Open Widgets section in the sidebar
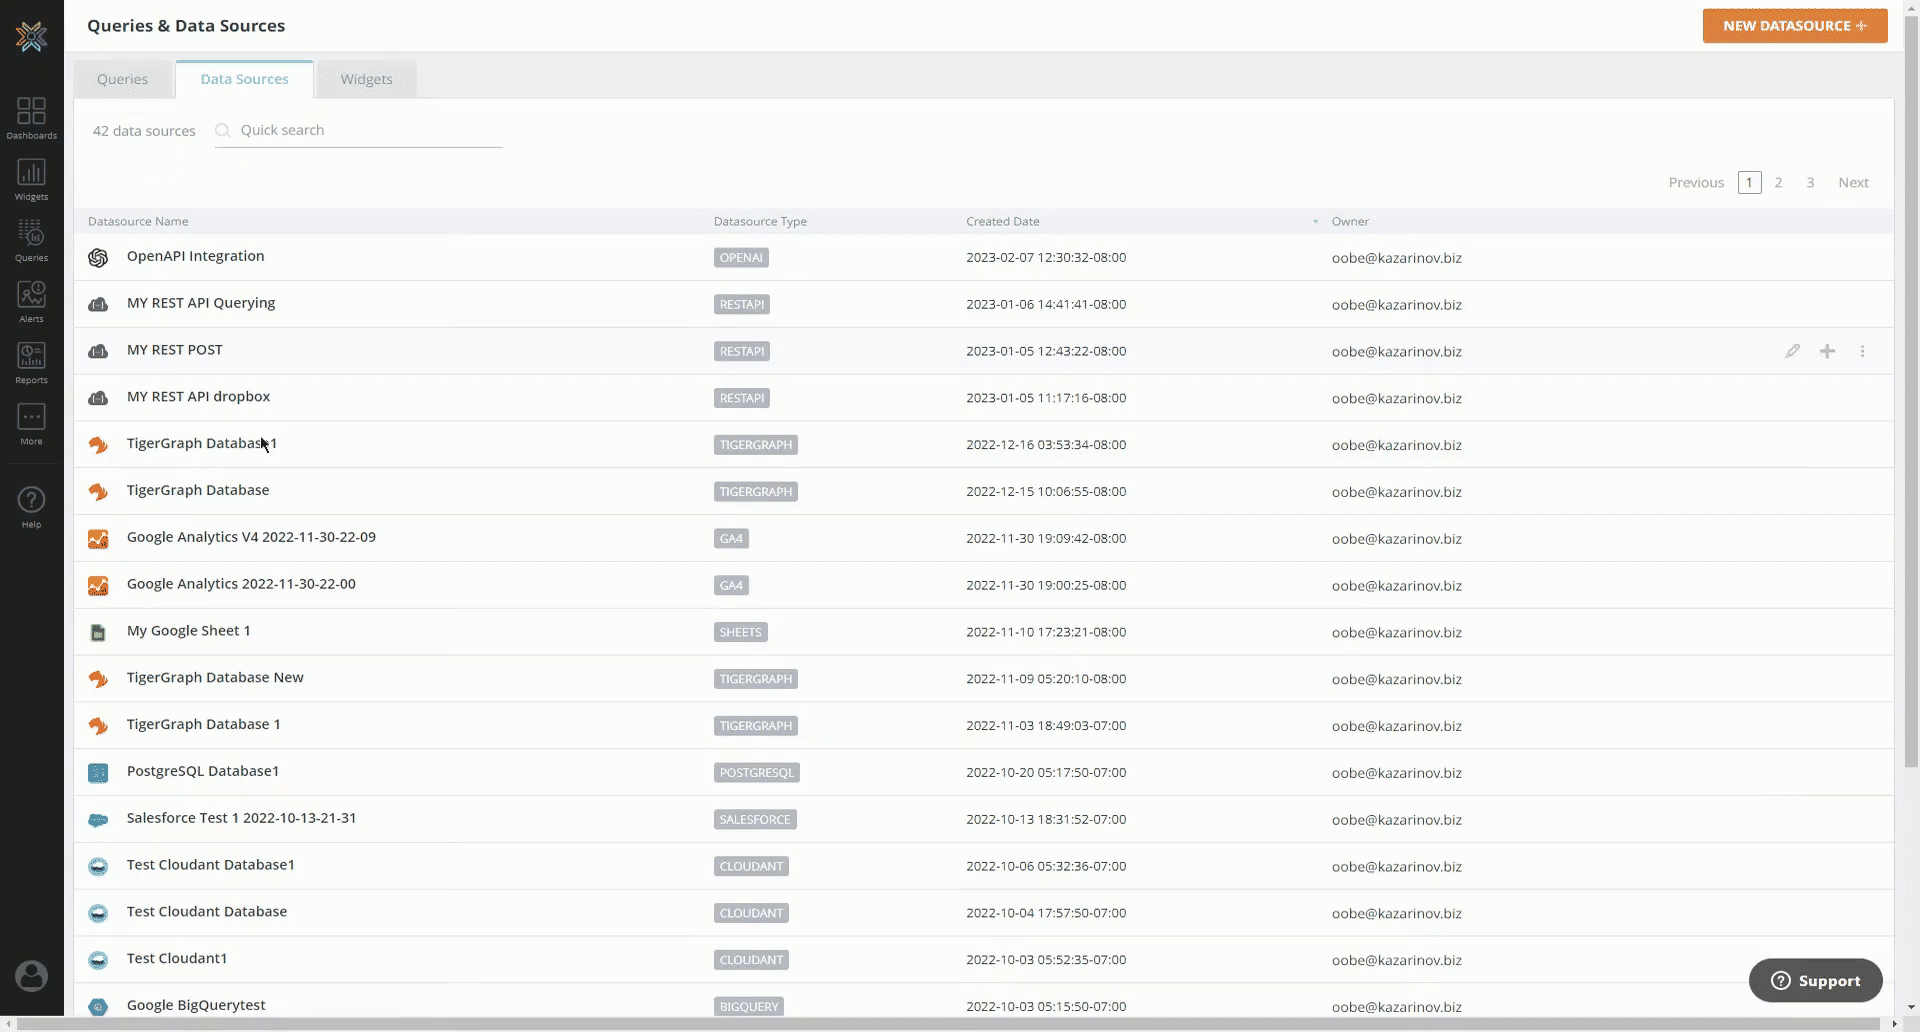 coord(31,179)
